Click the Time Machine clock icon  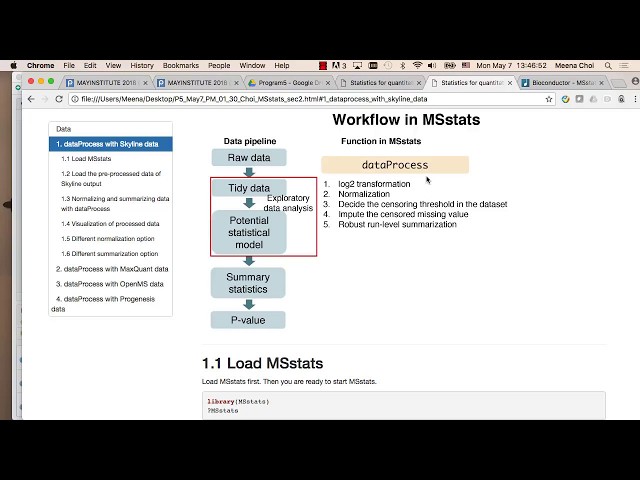coord(387,65)
